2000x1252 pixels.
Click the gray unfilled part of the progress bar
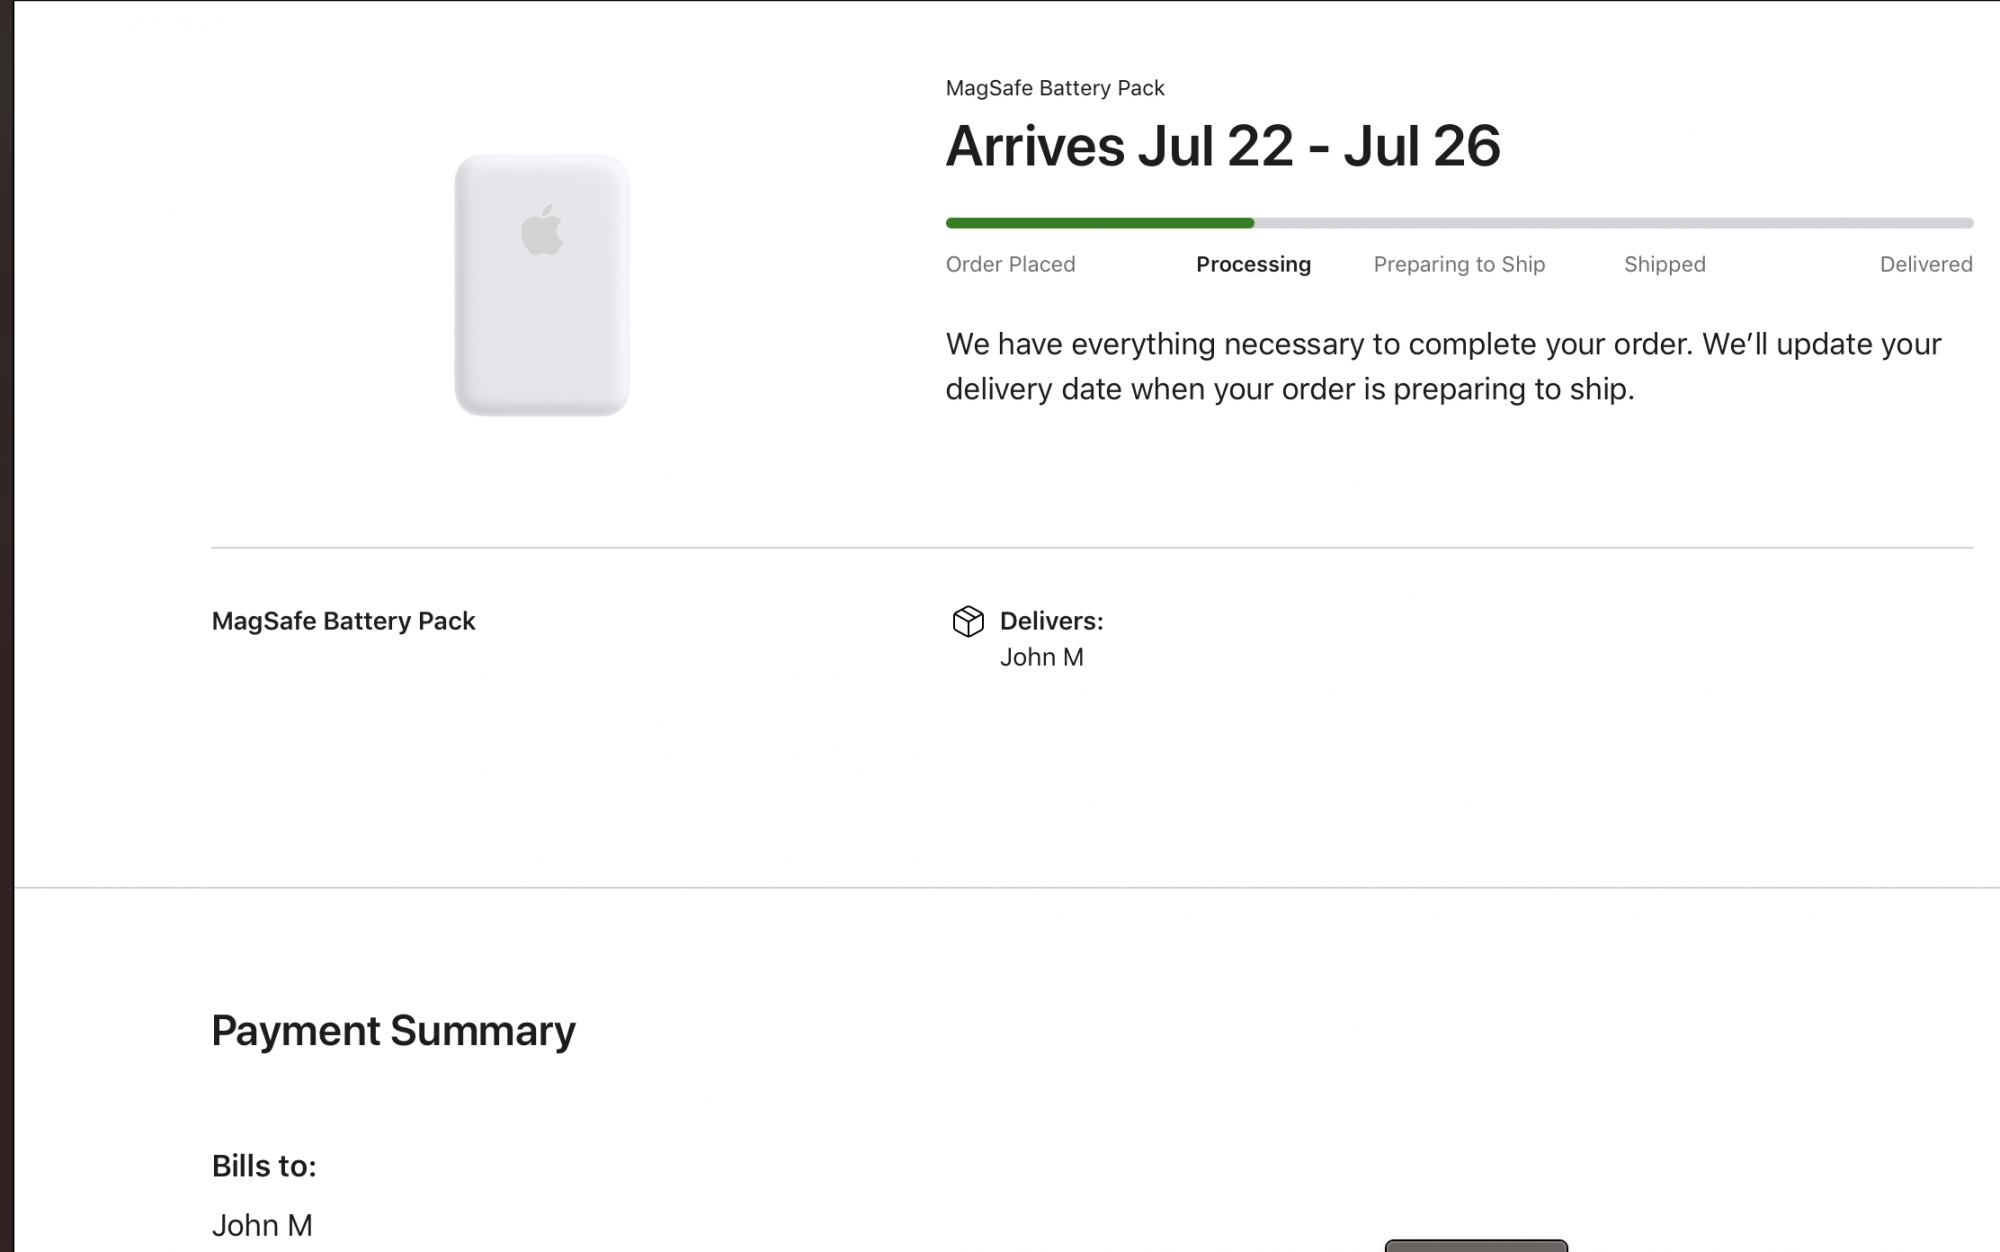click(x=1612, y=223)
